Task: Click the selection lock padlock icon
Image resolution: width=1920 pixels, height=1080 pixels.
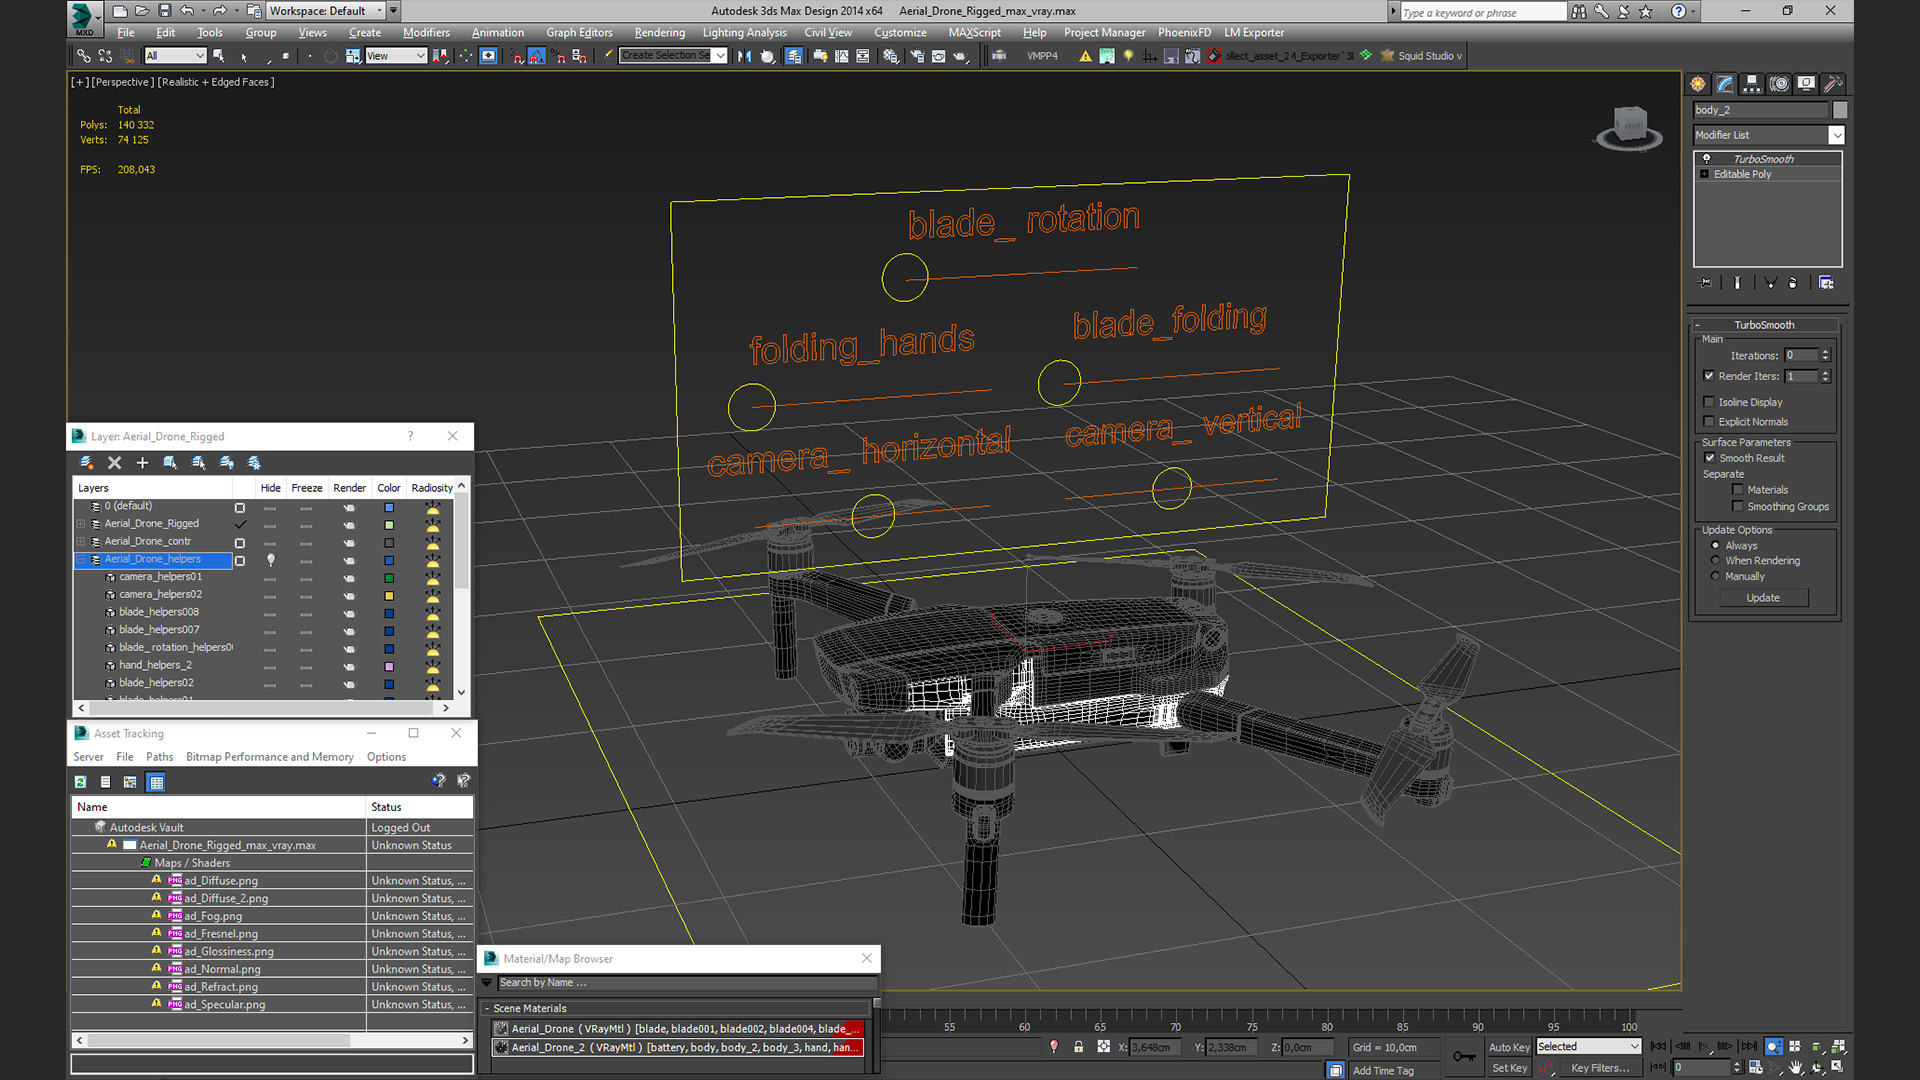Action: tap(1078, 1047)
